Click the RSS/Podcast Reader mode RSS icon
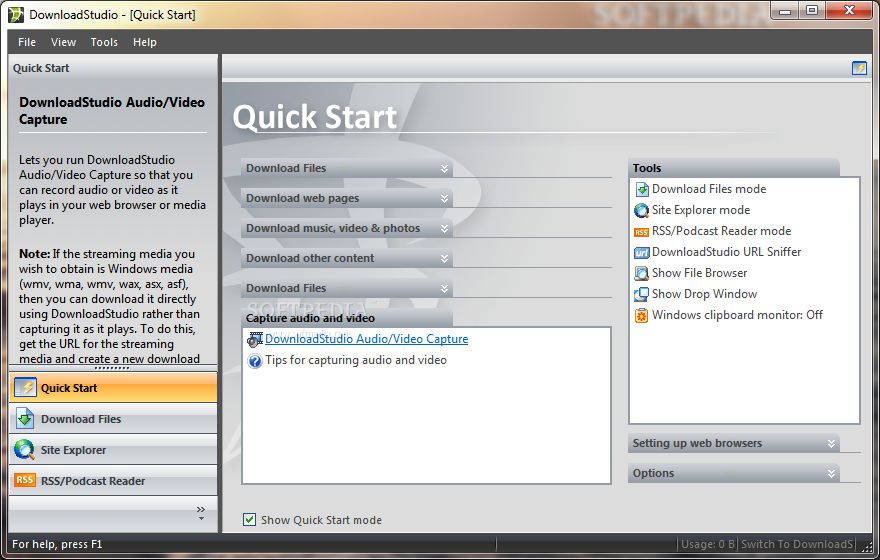 point(641,232)
